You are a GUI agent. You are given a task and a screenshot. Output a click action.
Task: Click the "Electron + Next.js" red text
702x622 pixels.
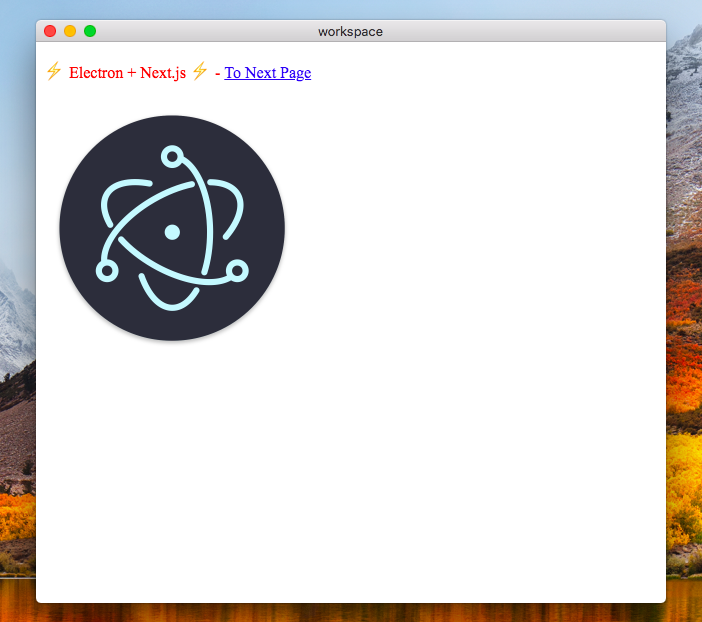[x=127, y=73]
